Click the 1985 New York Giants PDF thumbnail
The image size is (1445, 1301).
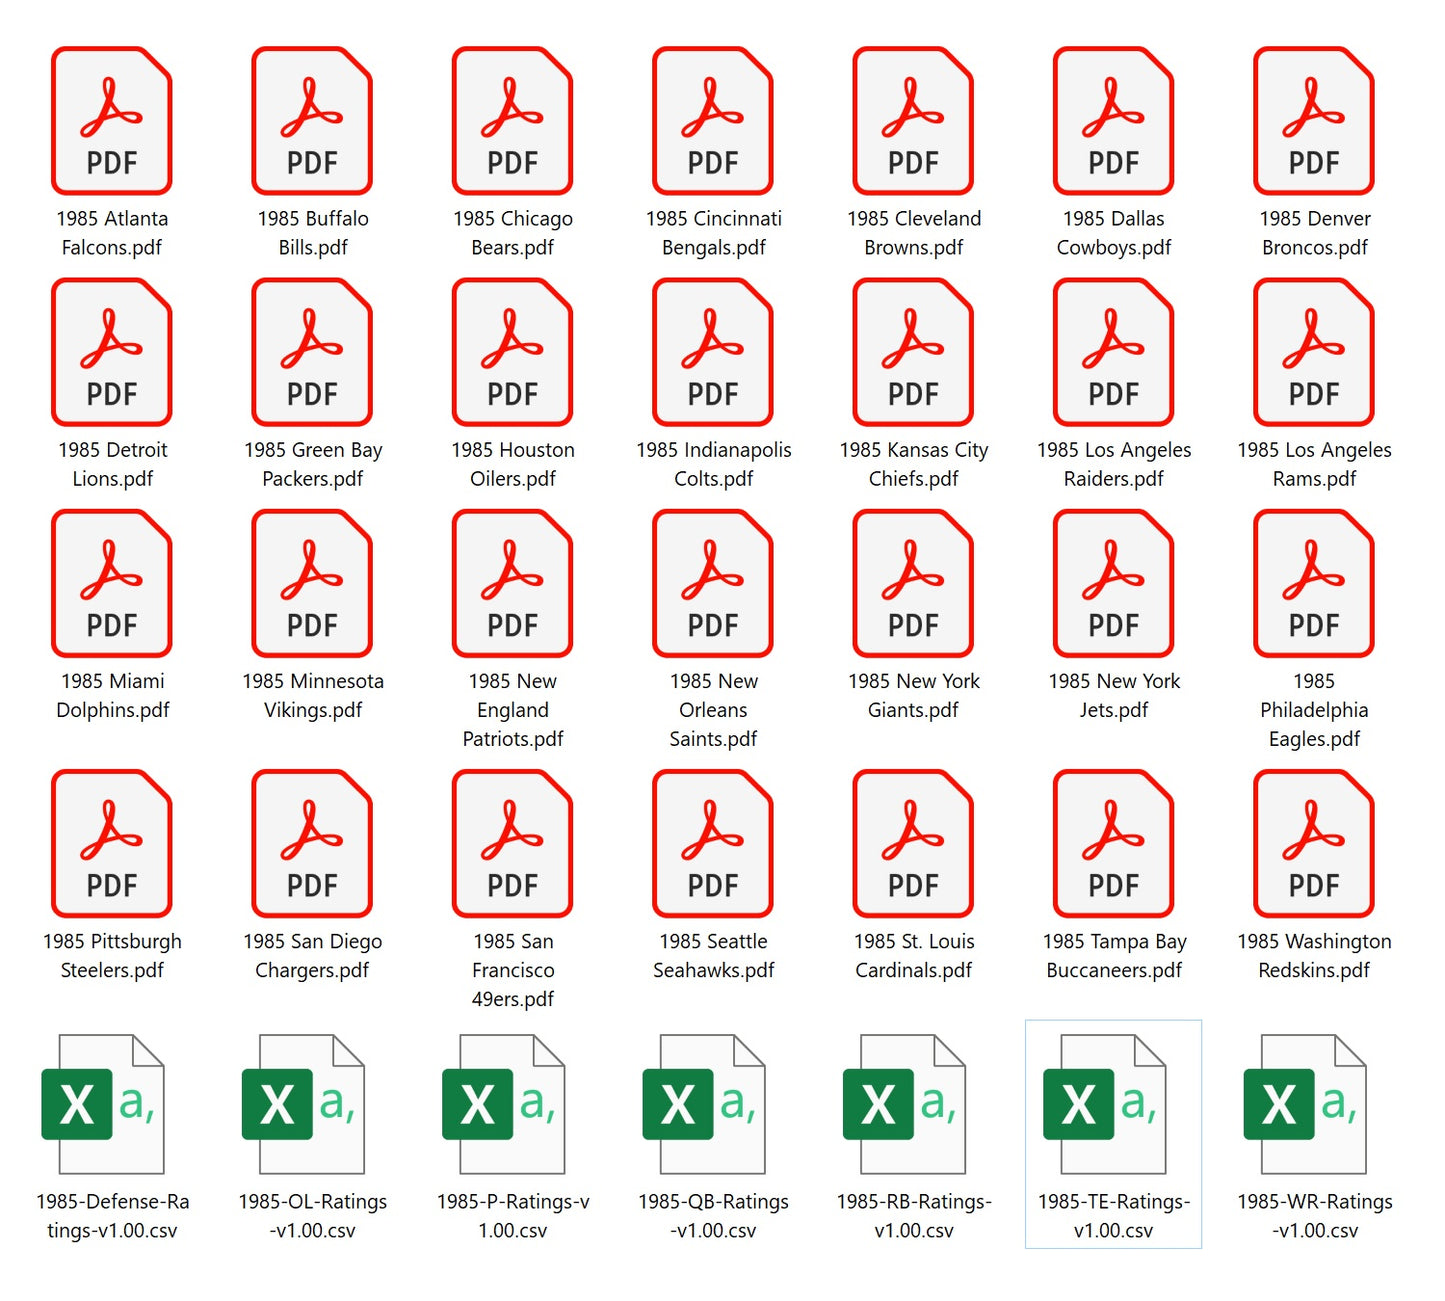click(913, 583)
